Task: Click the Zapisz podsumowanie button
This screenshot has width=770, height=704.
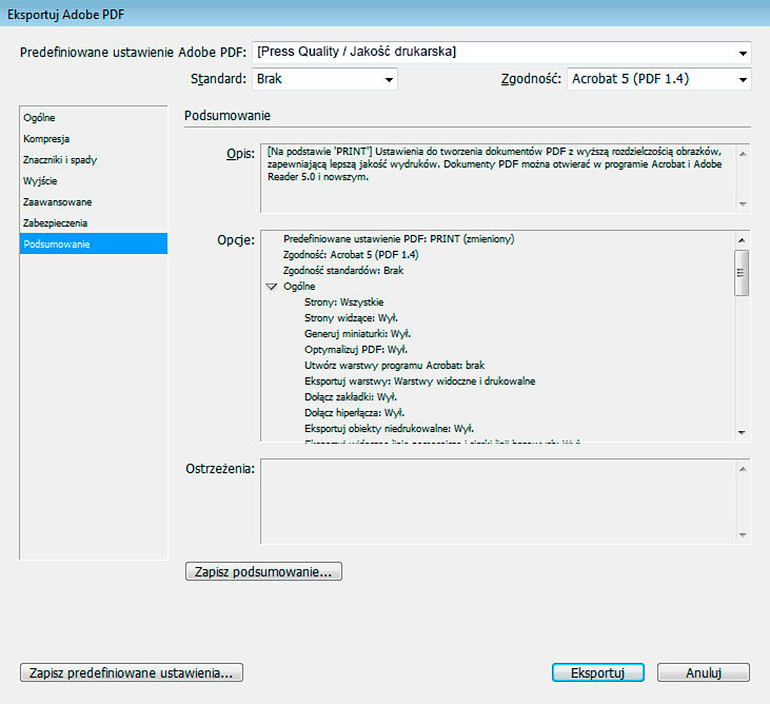Action: pos(264,571)
